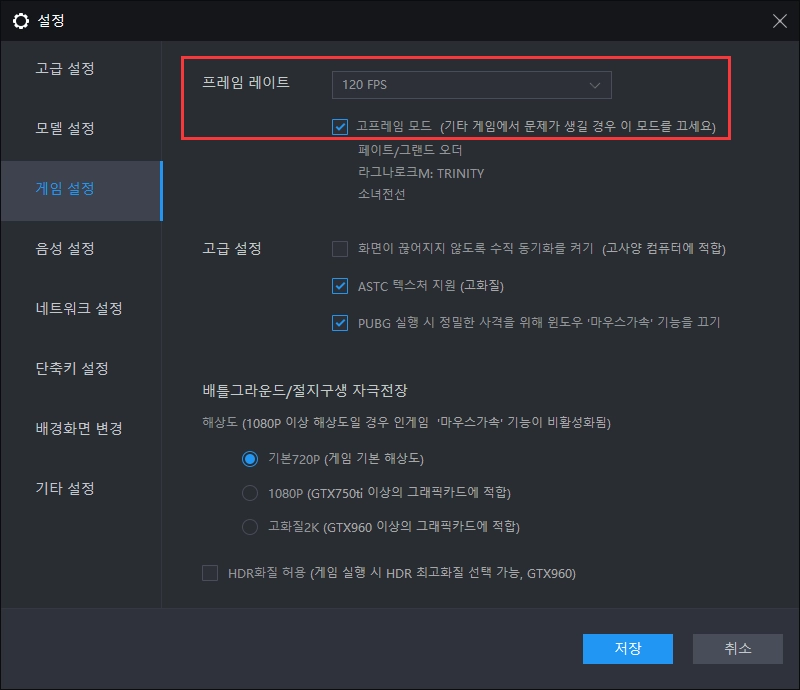Screen dimensions: 800x690
Task: Open the 120 FPS frame rate dropdown
Action: [x=470, y=85]
